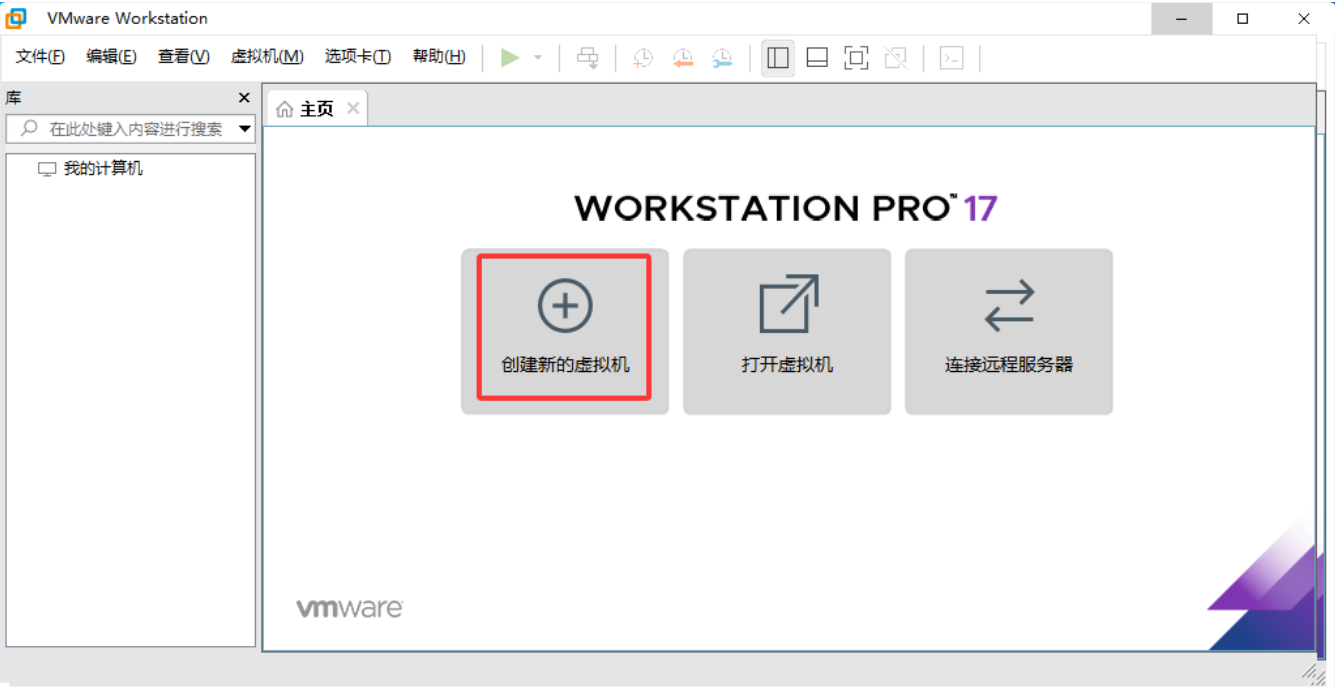Viewport: 1335px width, 688px height.
Task: Click the Unity mode toolbar icon
Action: [896, 58]
